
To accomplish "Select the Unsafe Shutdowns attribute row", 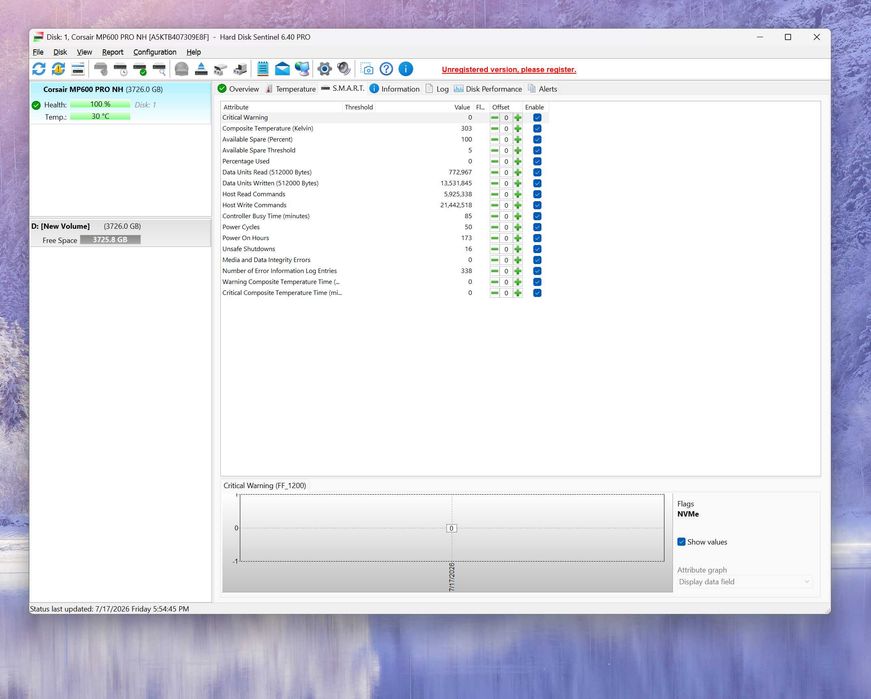I will (x=347, y=249).
